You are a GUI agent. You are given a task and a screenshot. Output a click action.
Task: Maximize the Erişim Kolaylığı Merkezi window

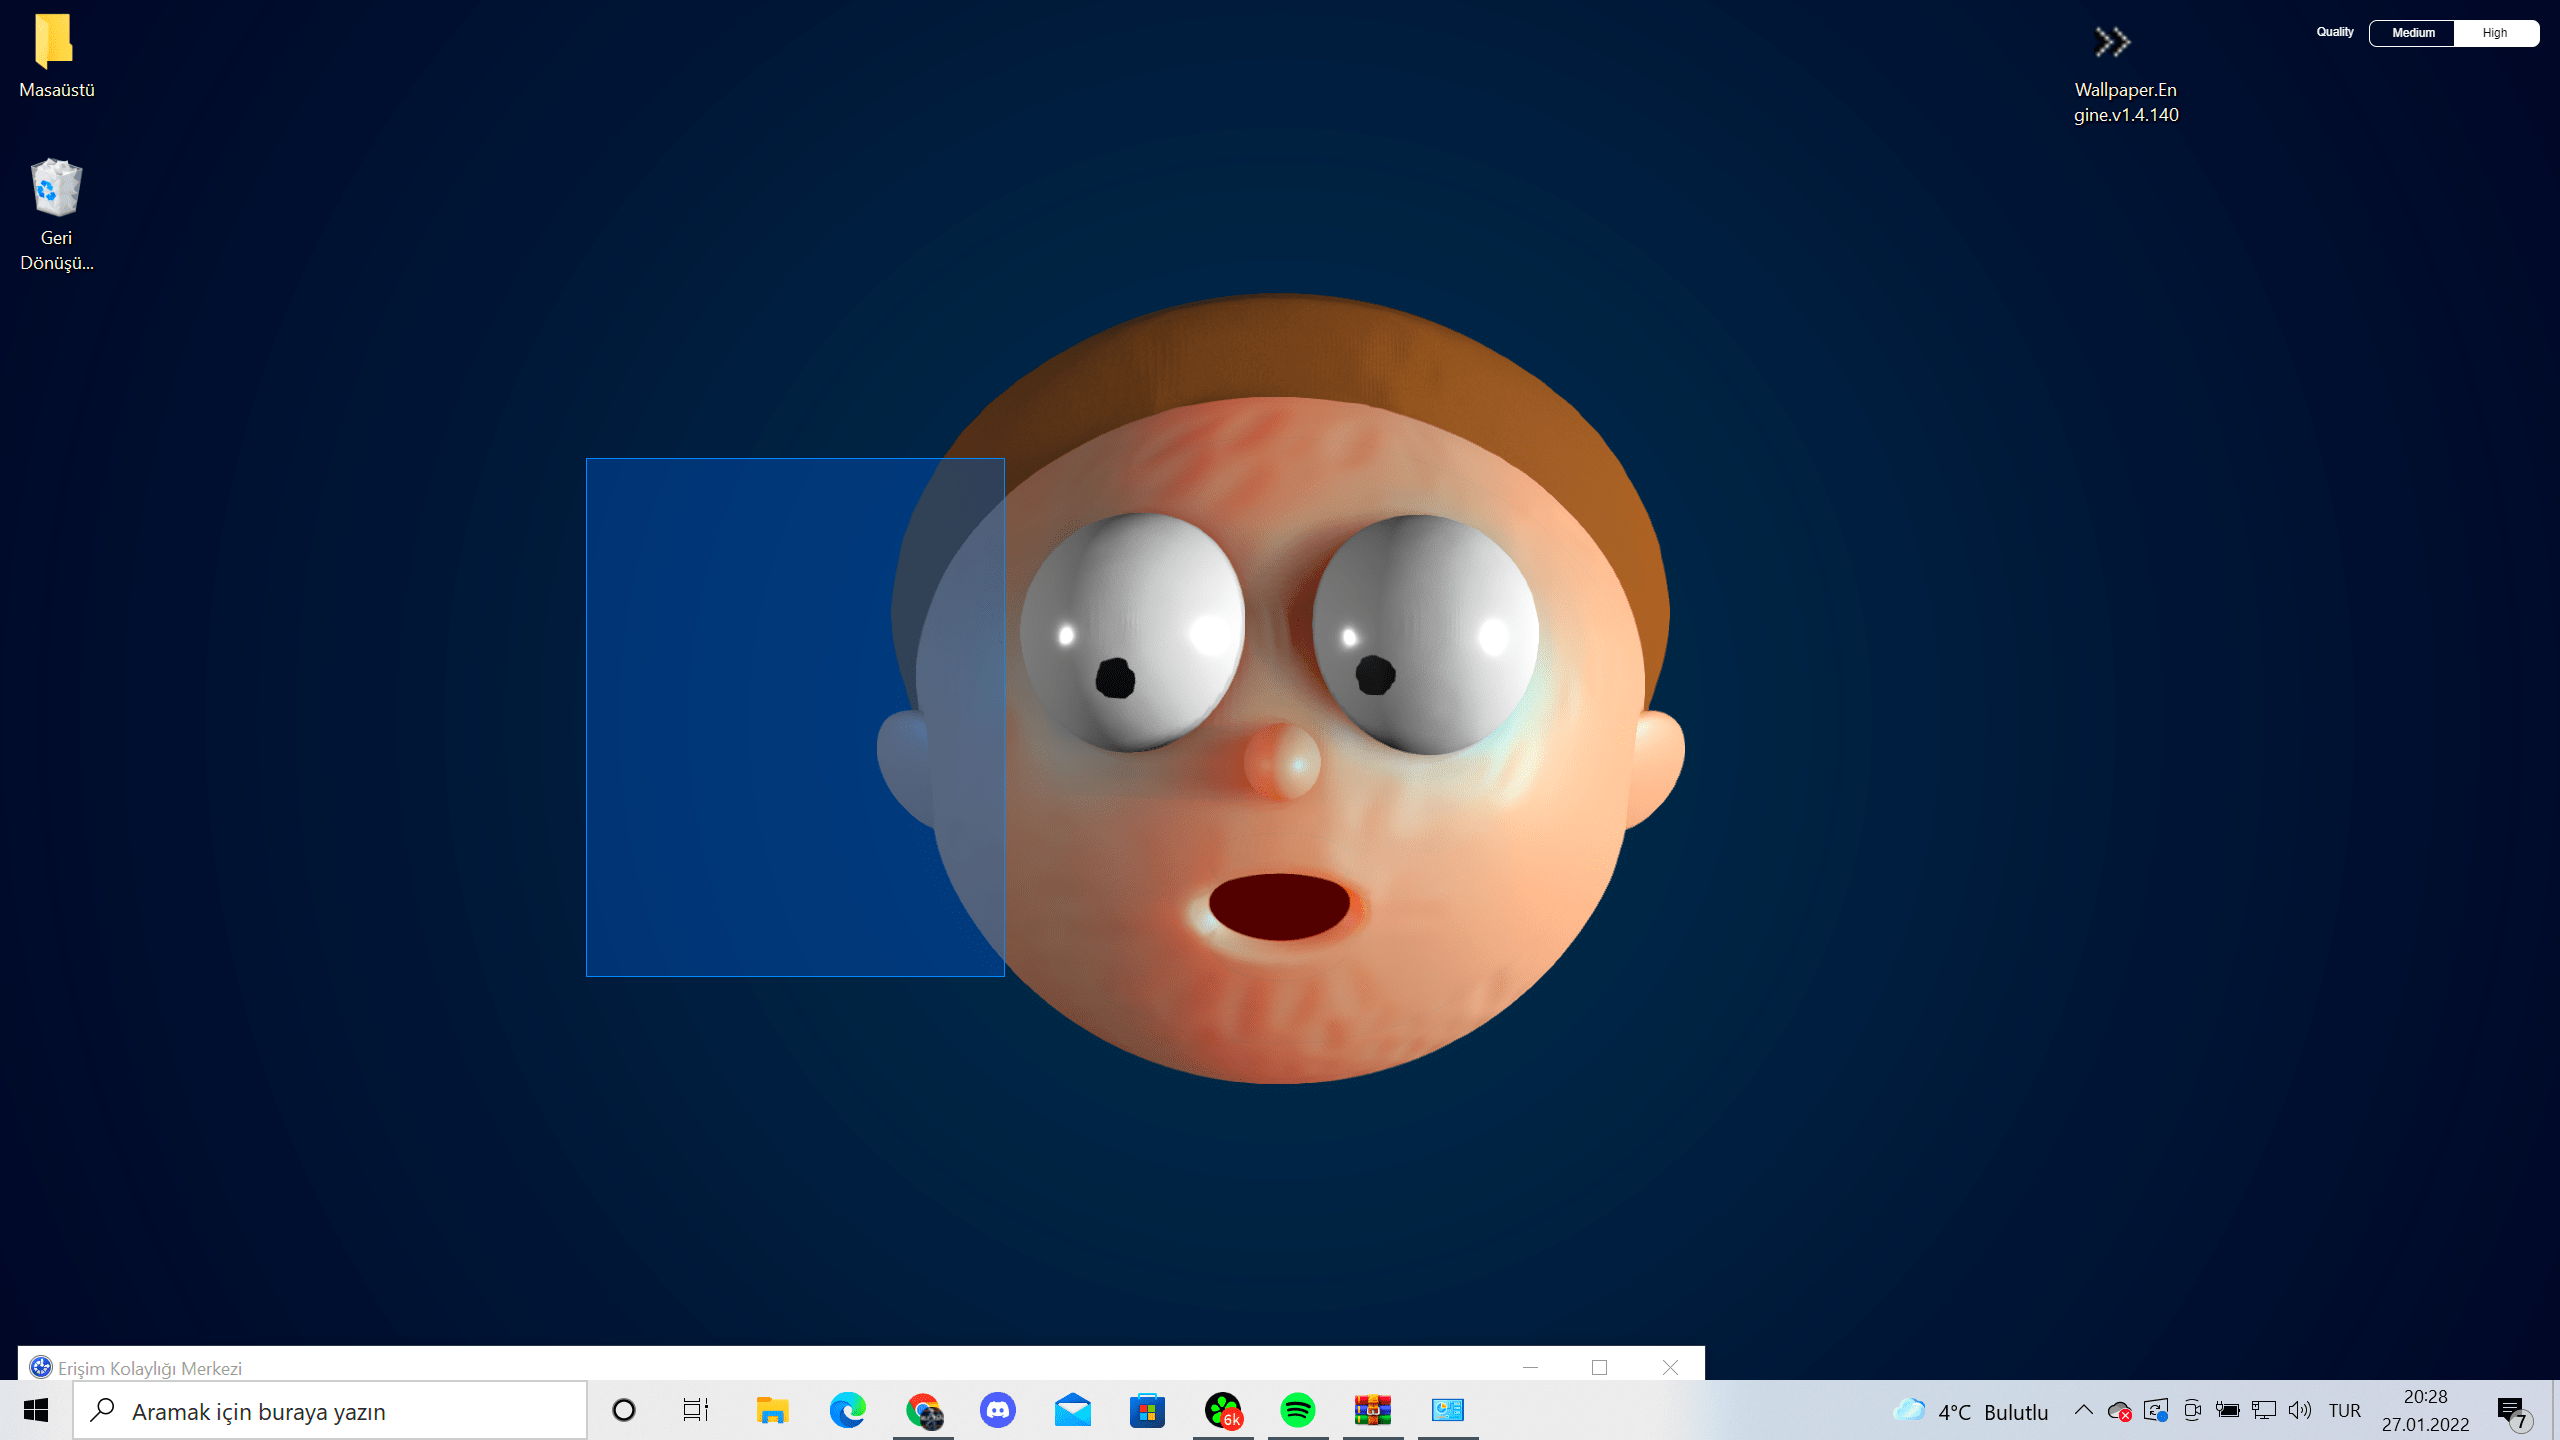pyautogui.click(x=1599, y=1367)
